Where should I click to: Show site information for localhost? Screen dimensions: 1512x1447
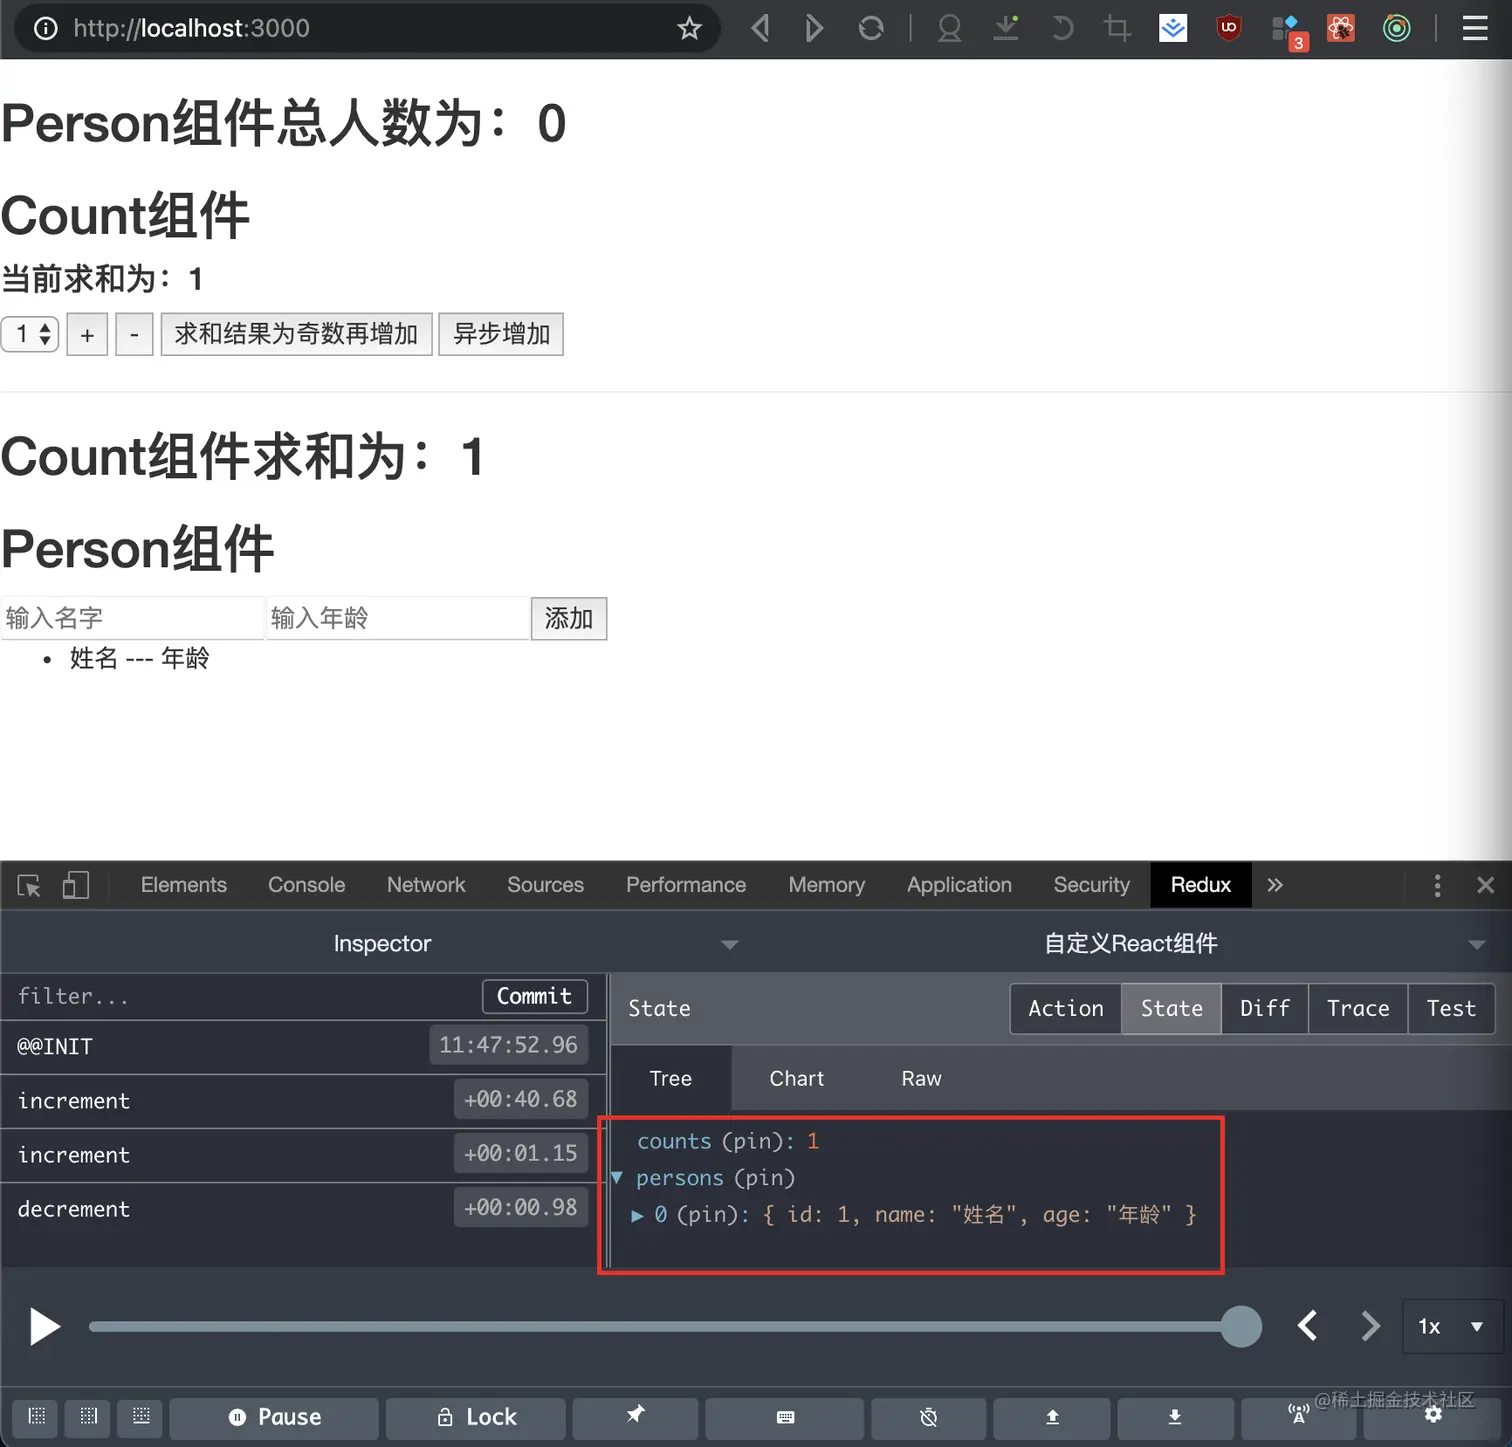(x=46, y=28)
